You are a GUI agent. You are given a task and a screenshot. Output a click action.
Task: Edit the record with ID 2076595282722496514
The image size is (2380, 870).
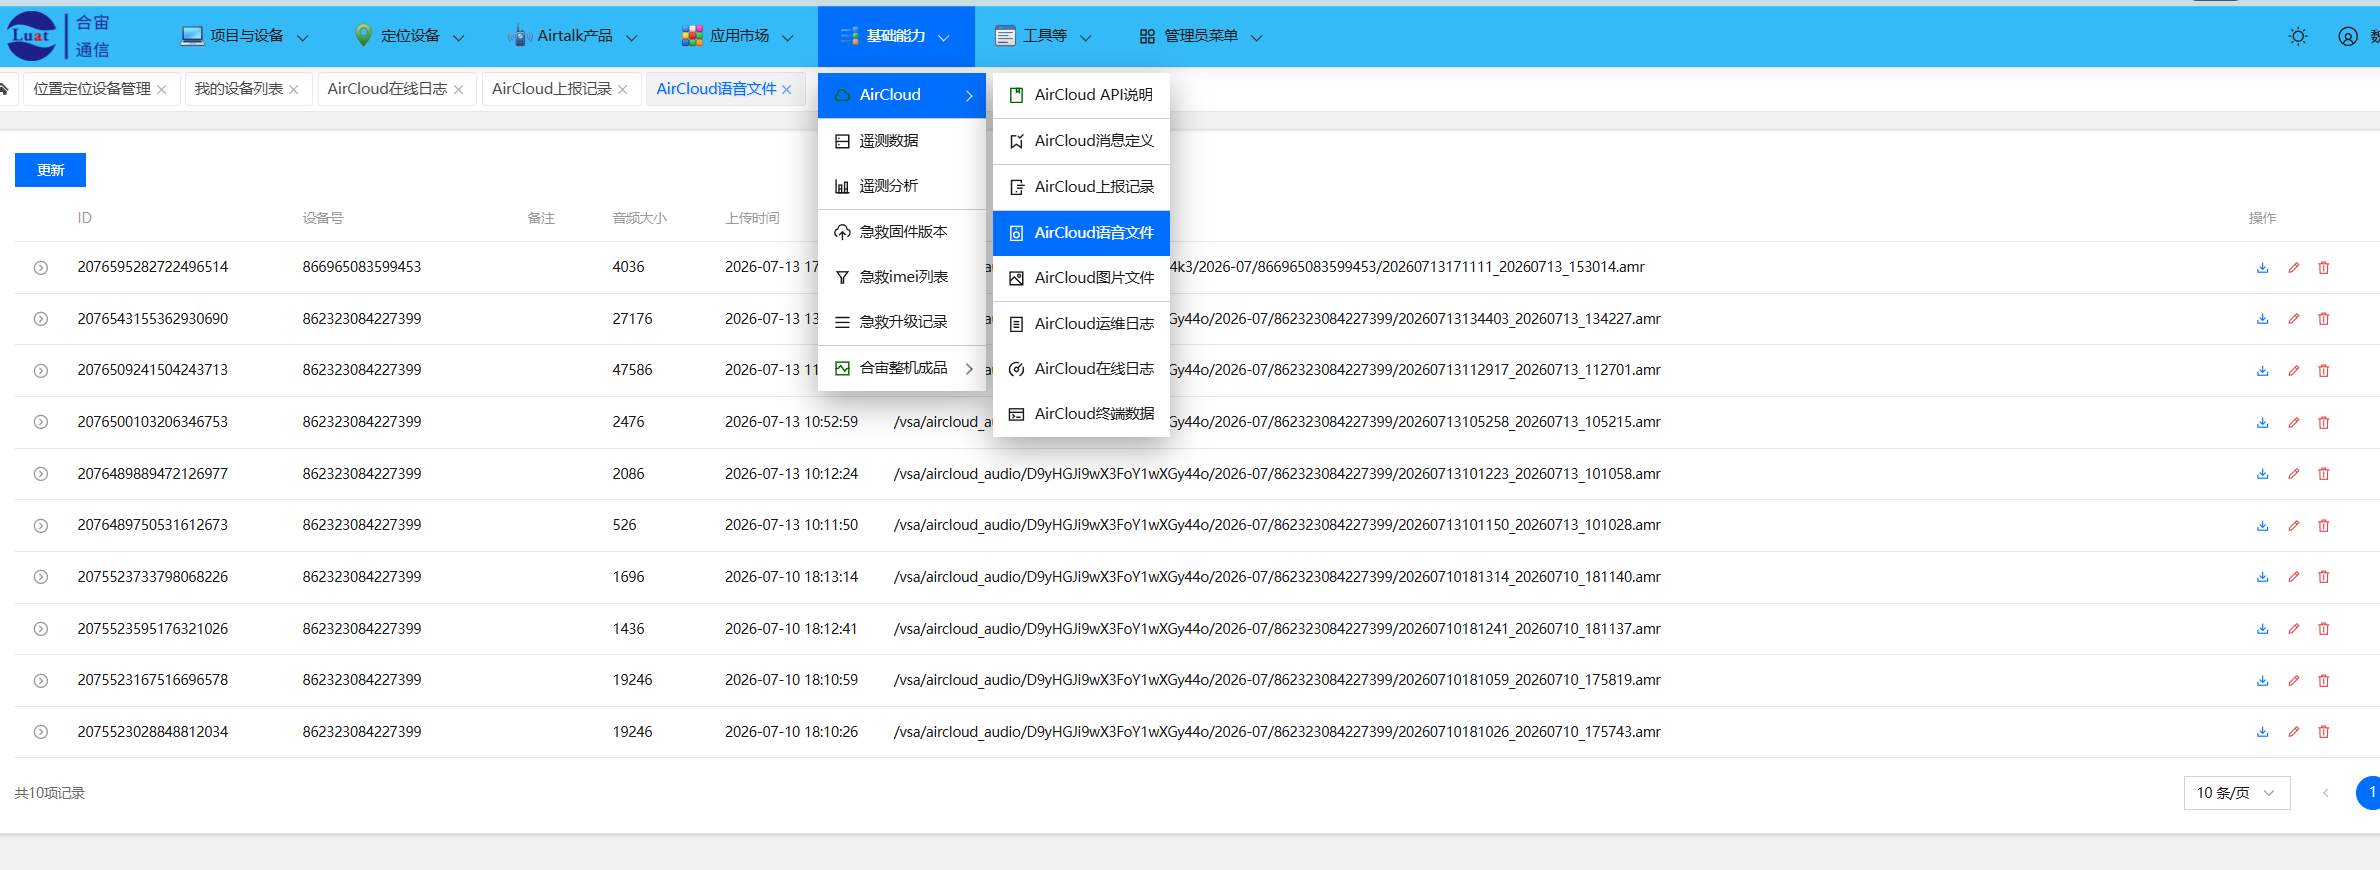(x=2294, y=268)
